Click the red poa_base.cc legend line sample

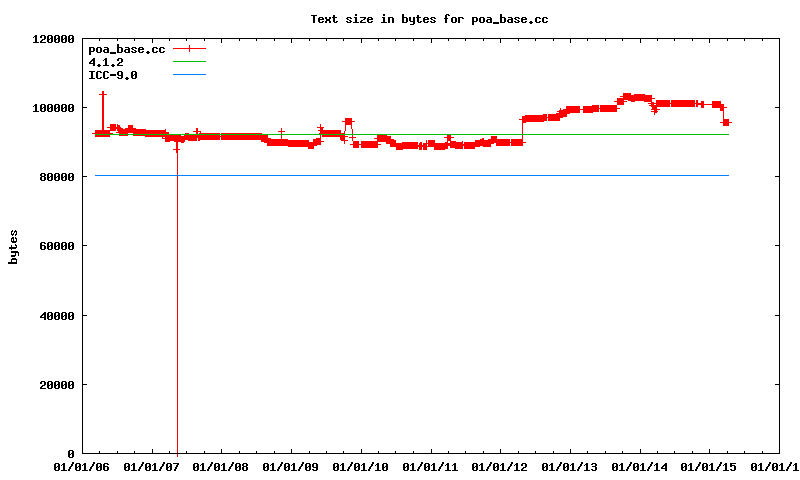tap(189, 48)
